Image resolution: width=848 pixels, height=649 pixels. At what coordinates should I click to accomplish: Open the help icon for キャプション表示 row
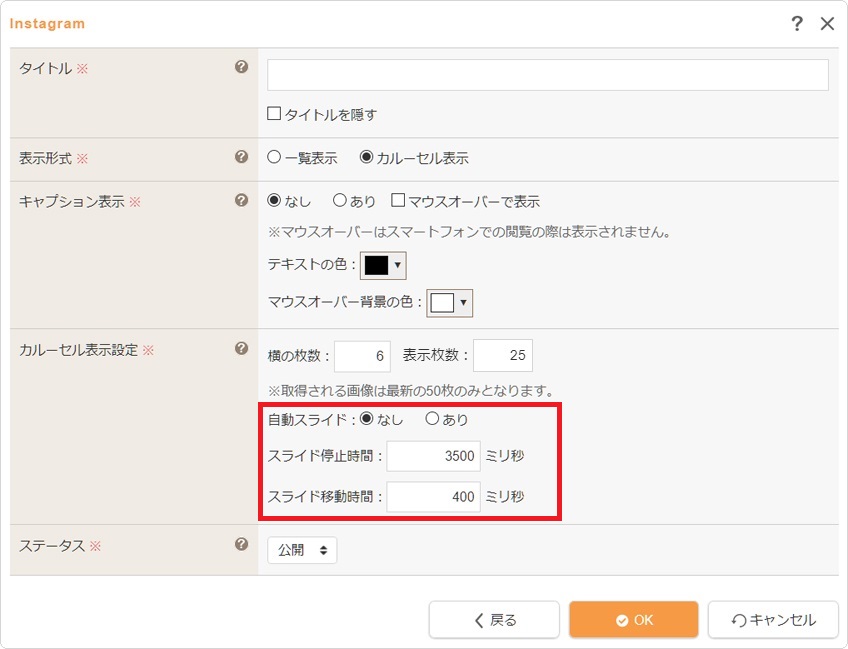coord(241,200)
